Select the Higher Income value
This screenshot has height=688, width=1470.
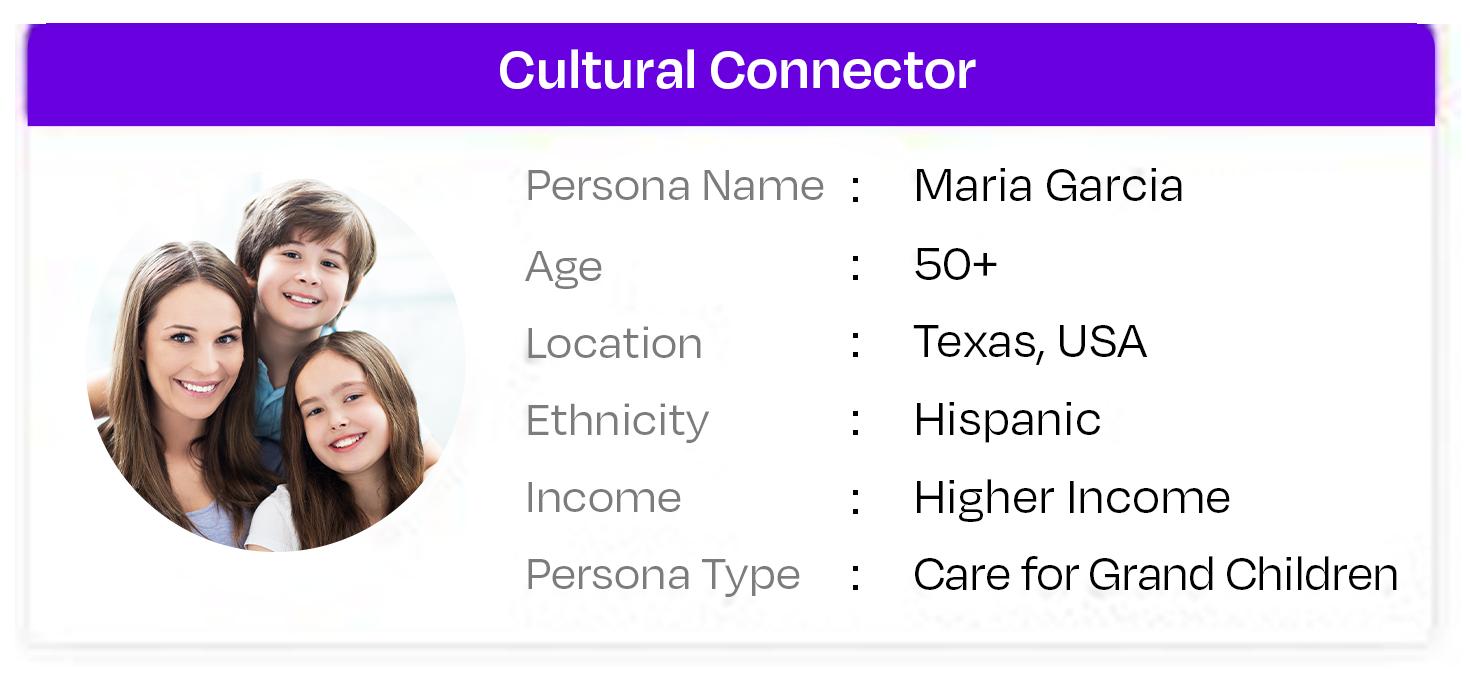(x=1071, y=498)
